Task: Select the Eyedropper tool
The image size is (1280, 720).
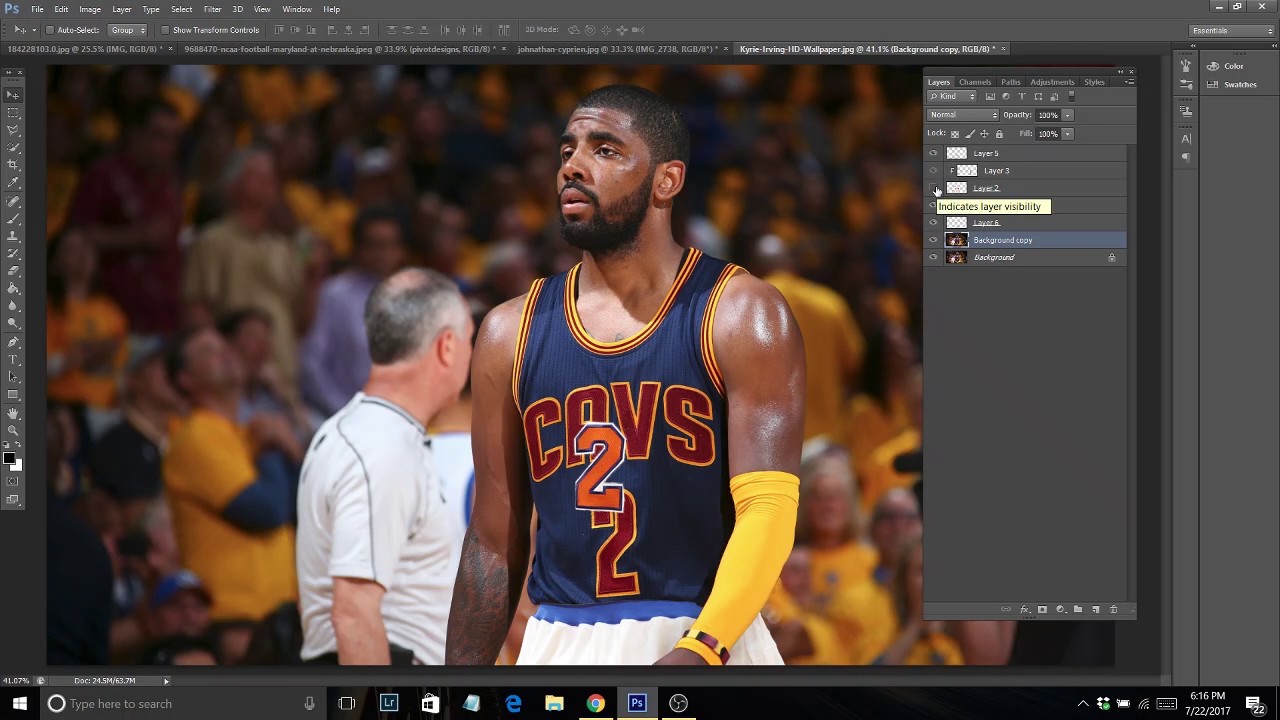Action: point(13,182)
